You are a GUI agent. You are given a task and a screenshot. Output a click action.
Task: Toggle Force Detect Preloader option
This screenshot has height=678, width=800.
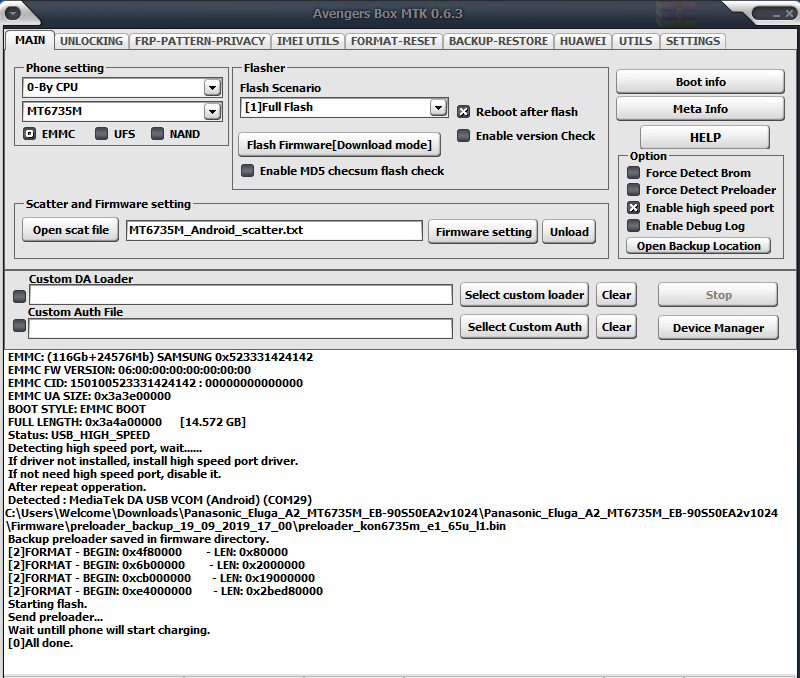pos(633,190)
